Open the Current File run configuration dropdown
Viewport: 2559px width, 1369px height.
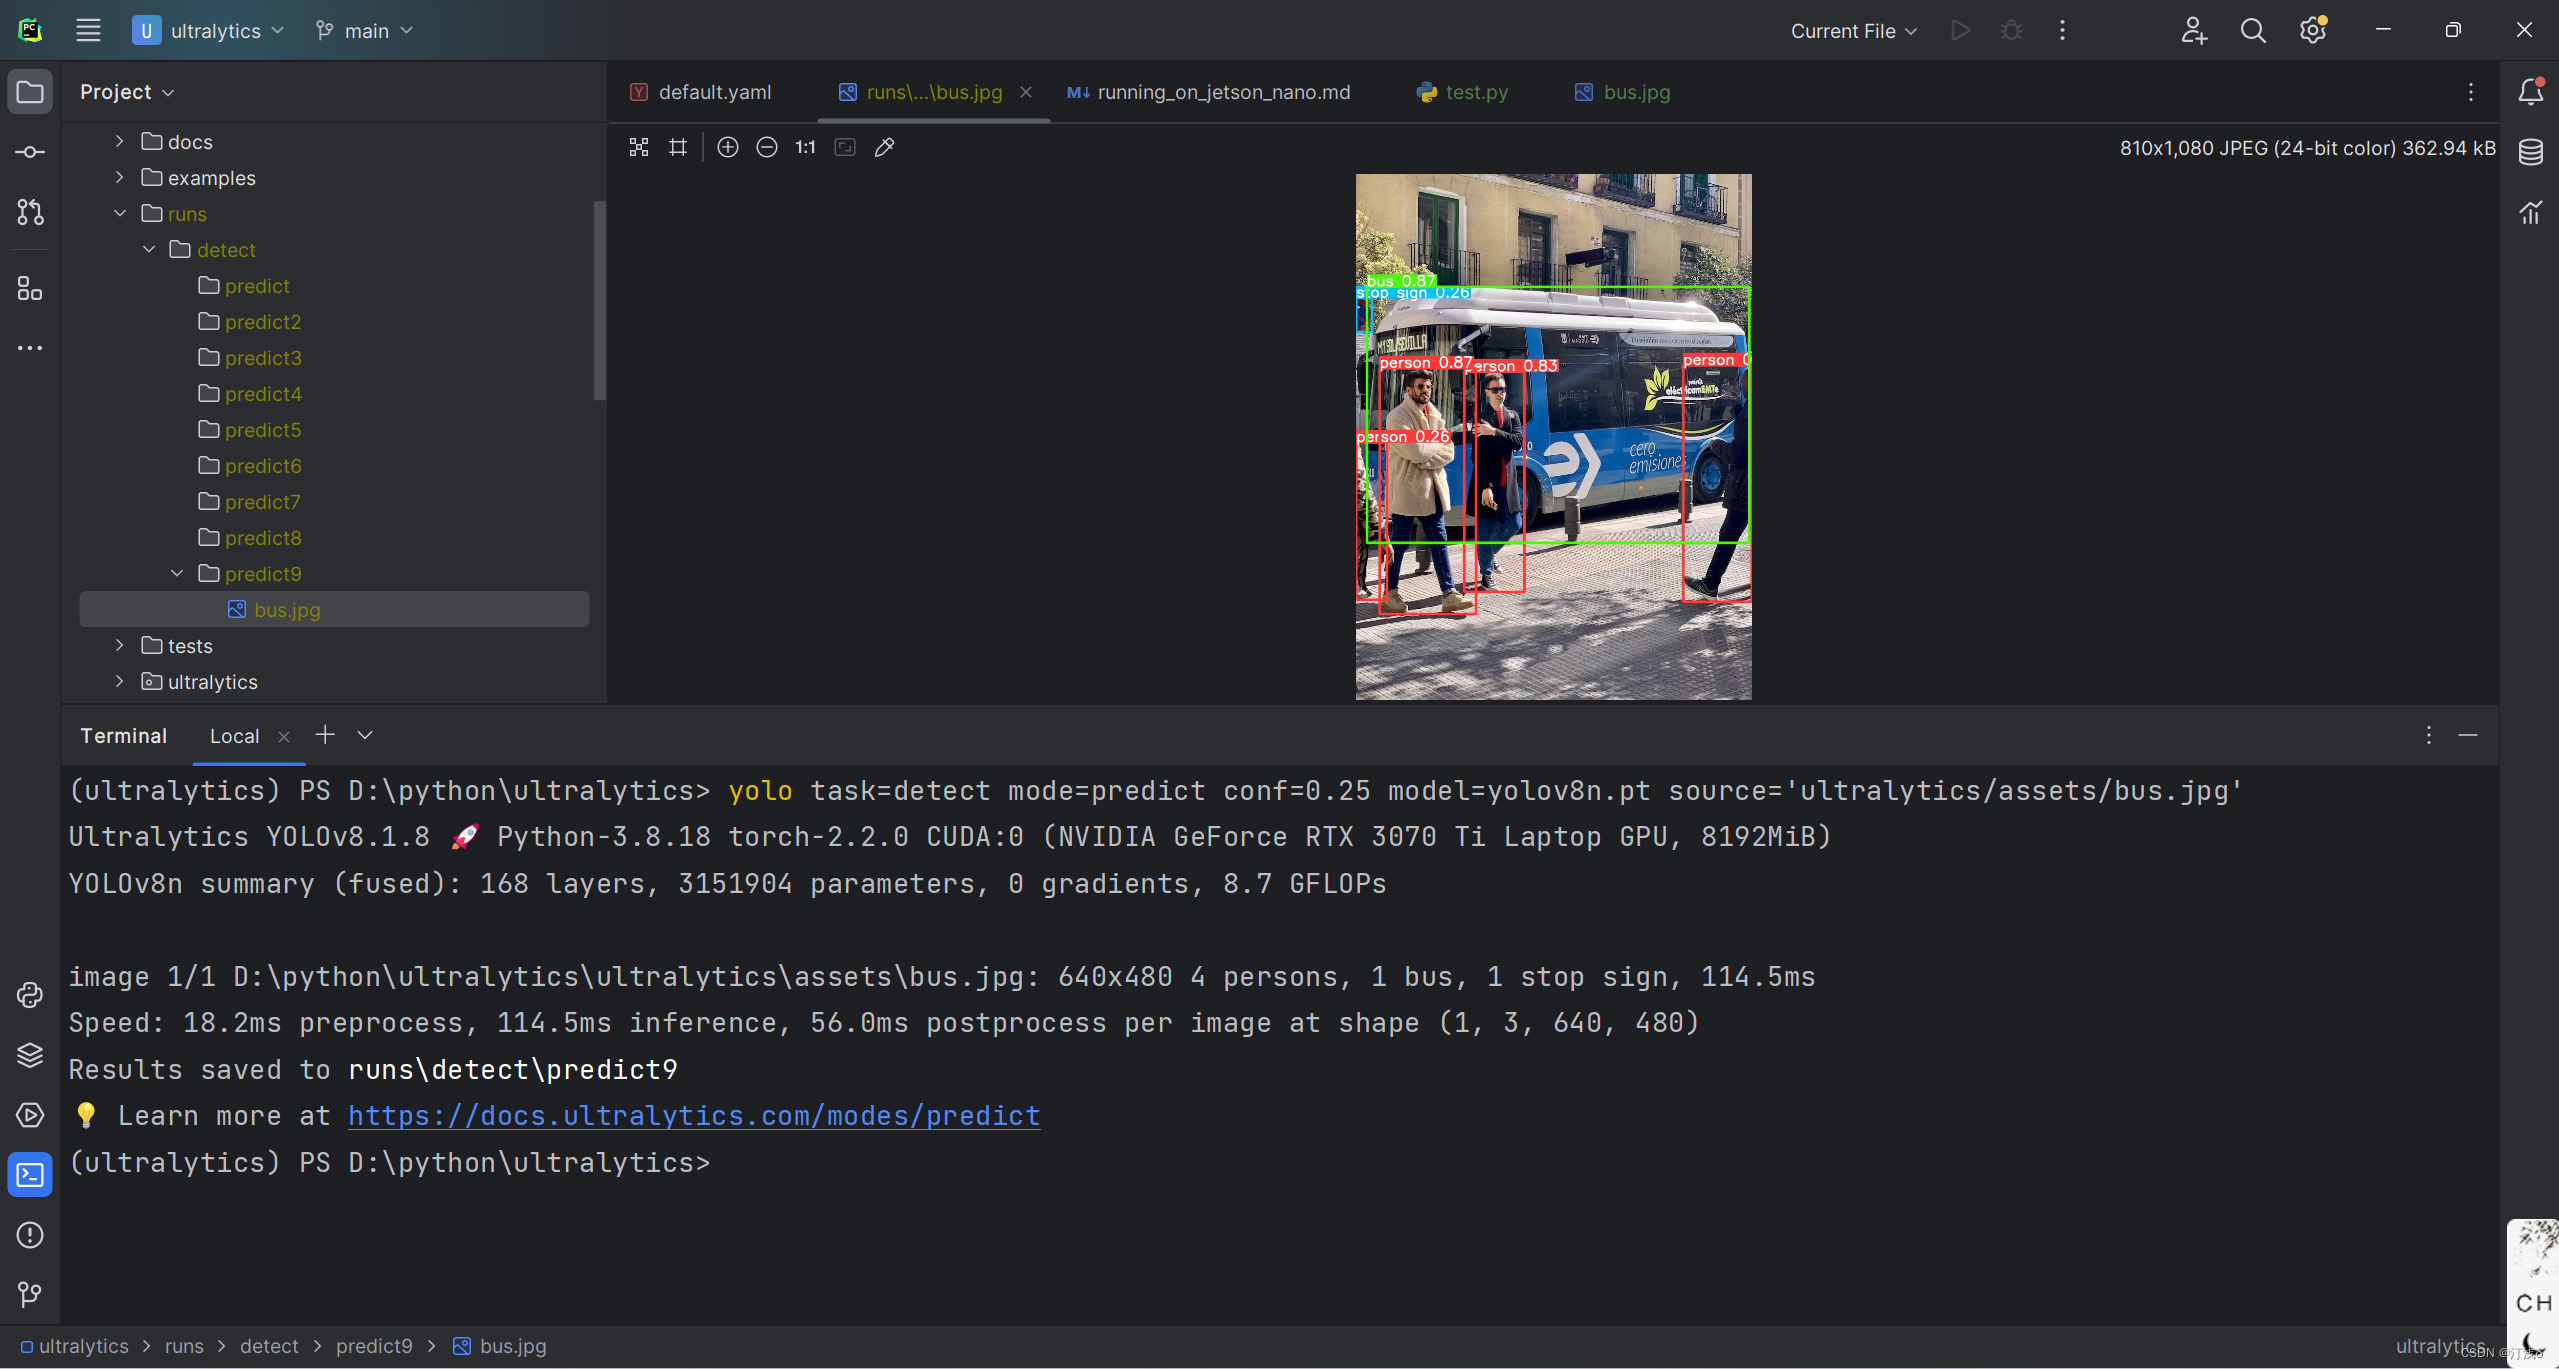pyautogui.click(x=1851, y=30)
